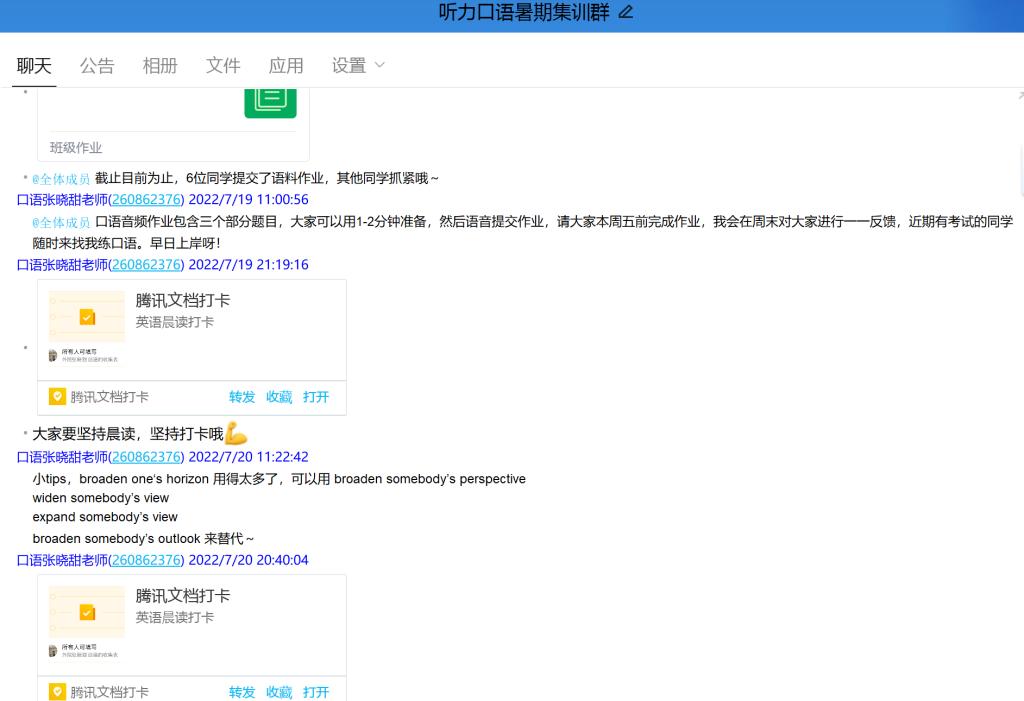Switch to the 公告 tab

[97, 65]
